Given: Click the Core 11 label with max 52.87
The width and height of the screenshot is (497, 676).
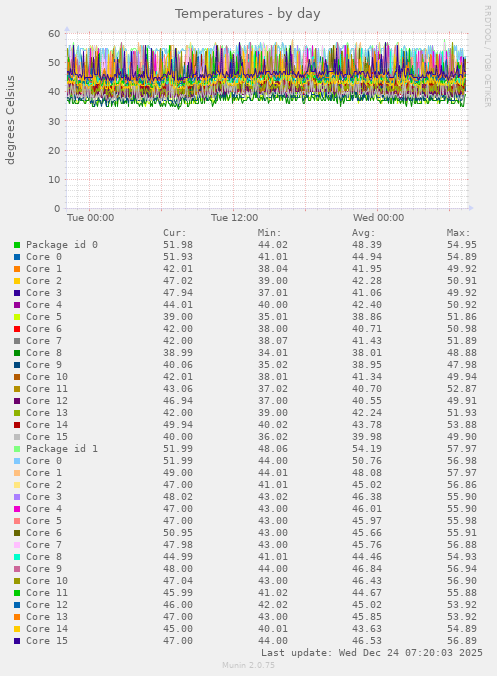Looking at the screenshot, I should click(47, 389).
